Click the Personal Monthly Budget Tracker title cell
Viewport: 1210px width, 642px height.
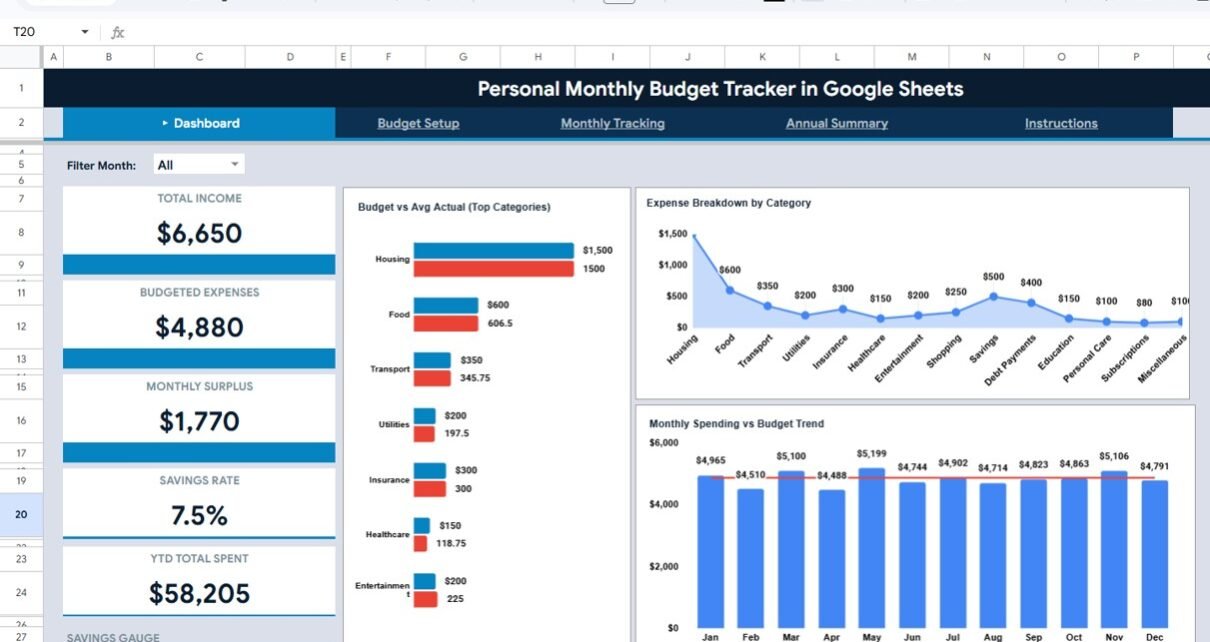coord(720,89)
